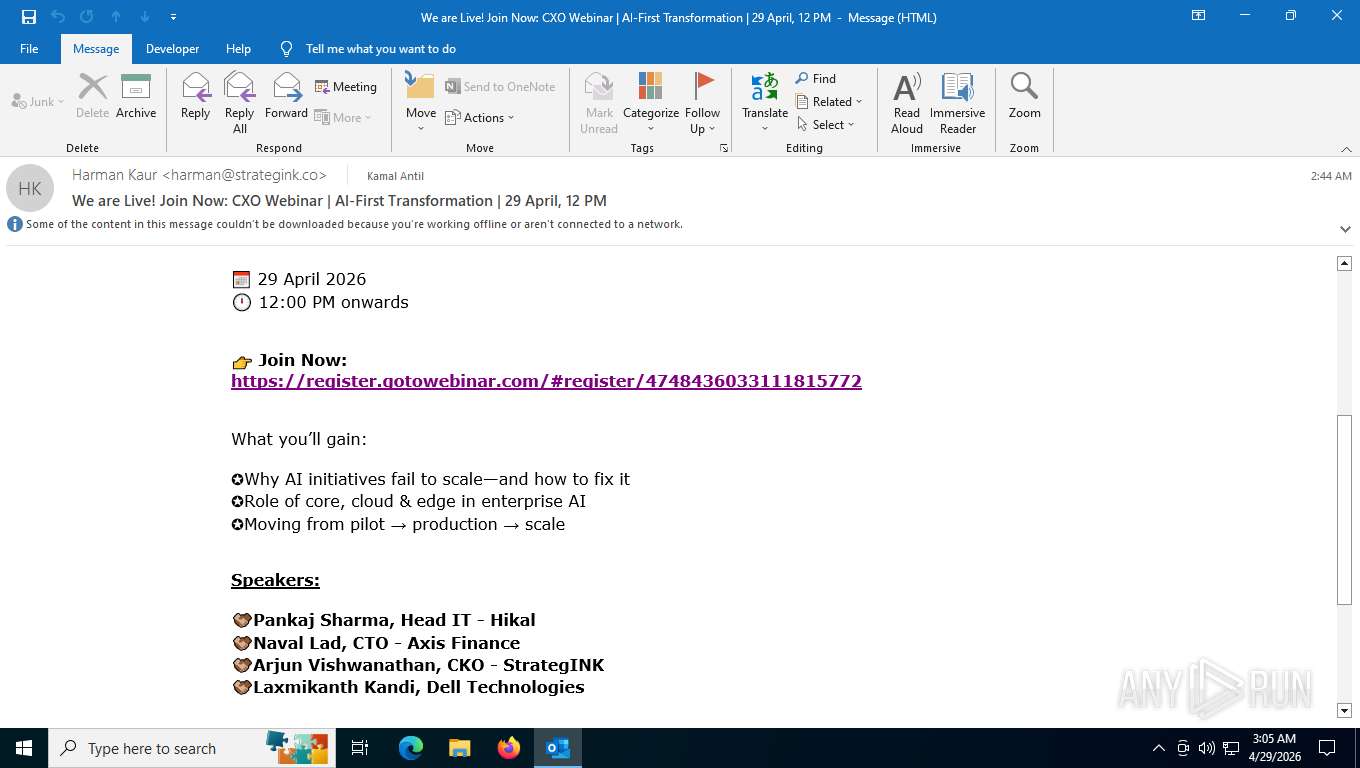Screen dimensions: 1360x768
Task: Reply with Meeting
Action: click(x=346, y=87)
